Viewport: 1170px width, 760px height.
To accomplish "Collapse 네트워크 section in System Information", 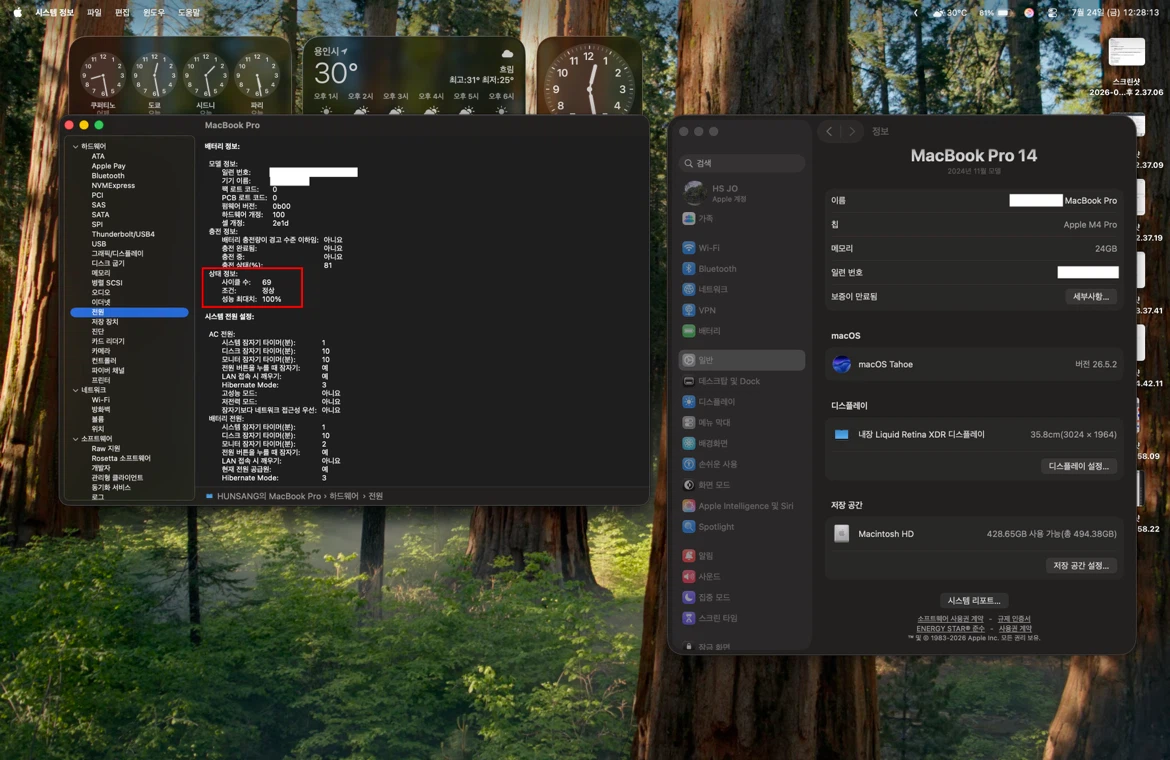I will [75, 390].
